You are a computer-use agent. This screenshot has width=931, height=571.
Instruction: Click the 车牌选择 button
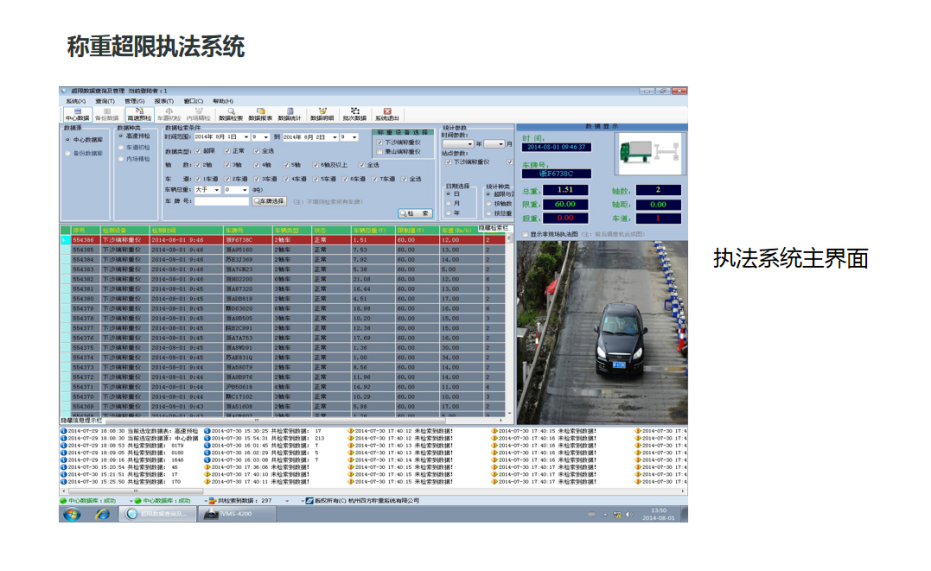coord(270,201)
